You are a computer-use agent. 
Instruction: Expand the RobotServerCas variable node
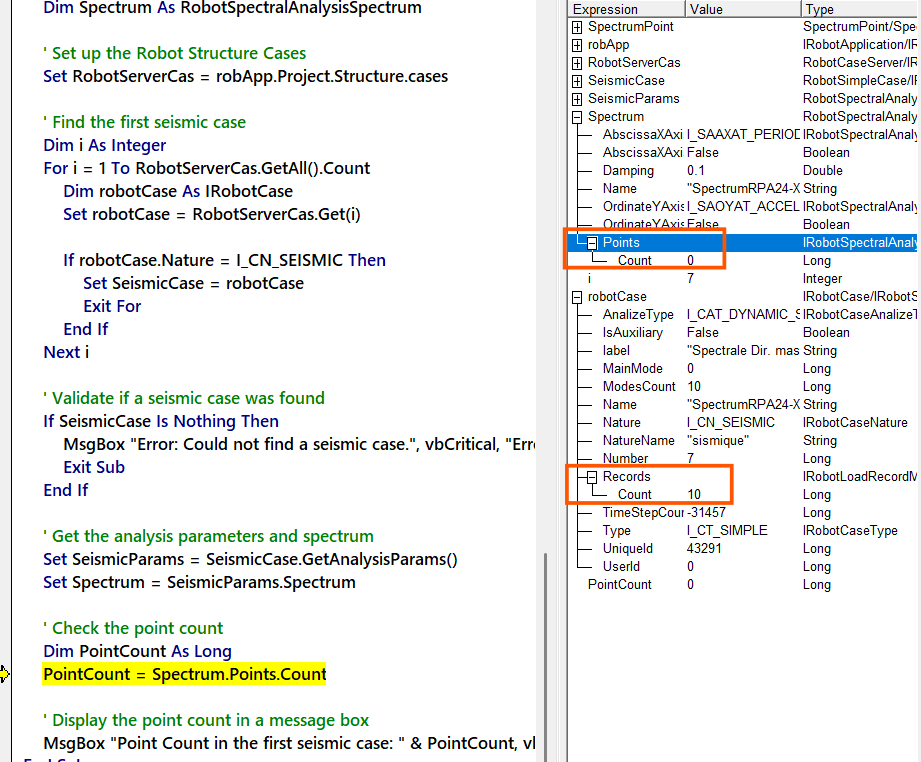[577, 63]
